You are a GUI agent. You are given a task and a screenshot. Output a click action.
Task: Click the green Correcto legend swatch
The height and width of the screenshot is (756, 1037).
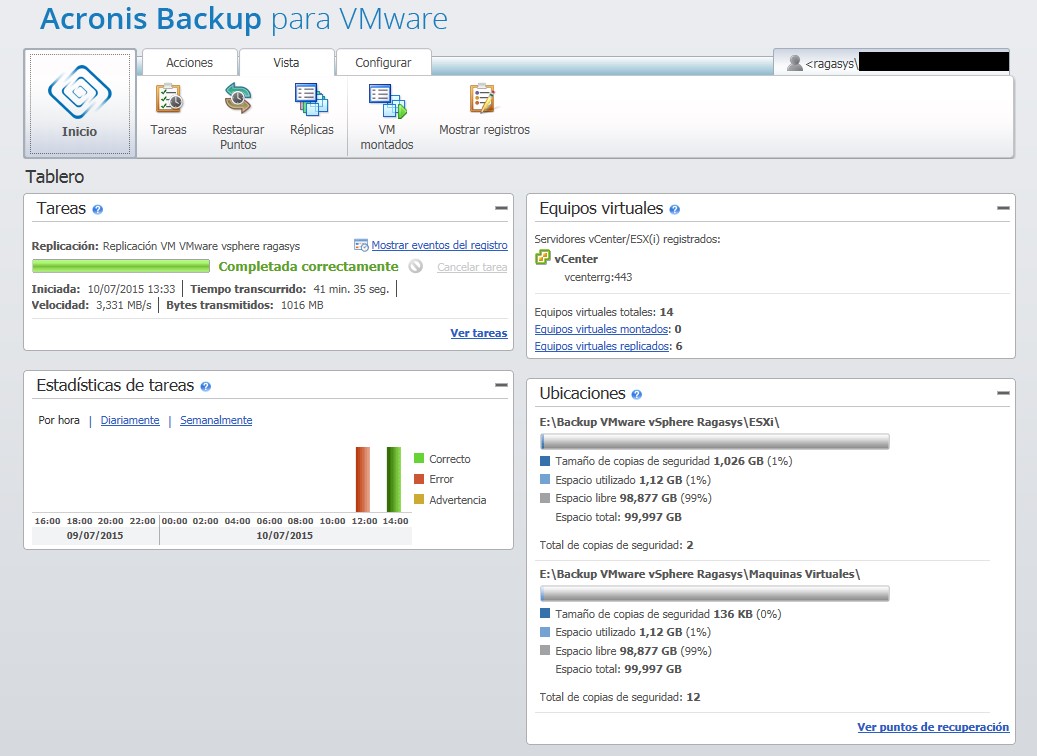pos(419,458)
